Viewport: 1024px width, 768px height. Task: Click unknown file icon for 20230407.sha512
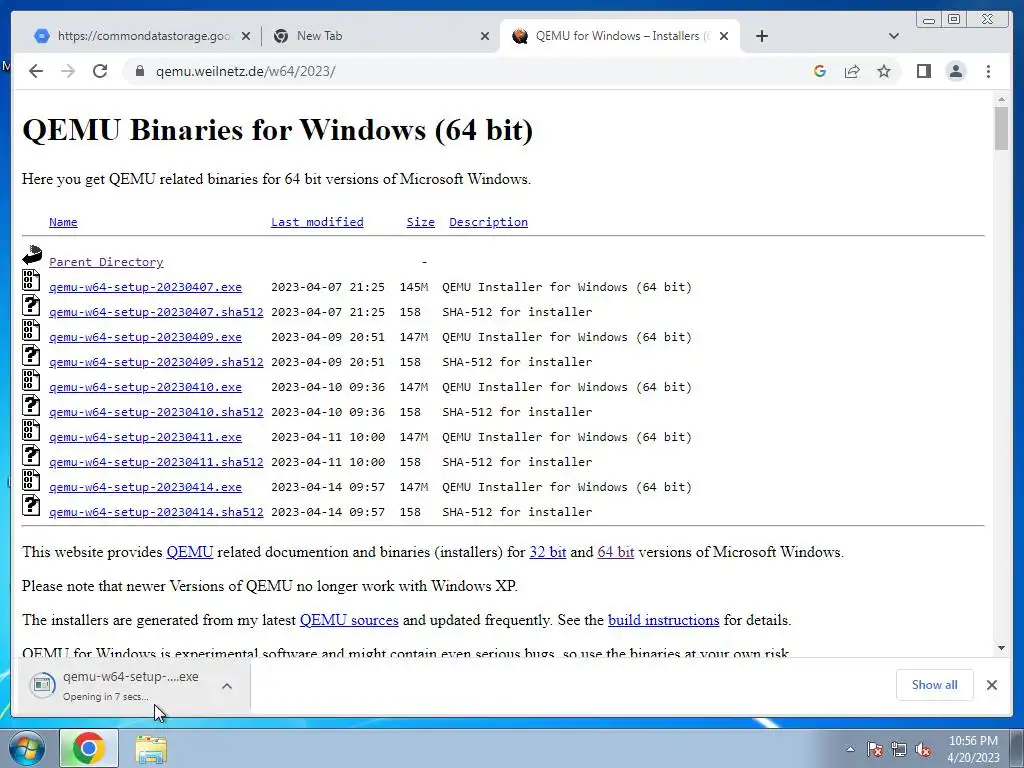(31, 305)
